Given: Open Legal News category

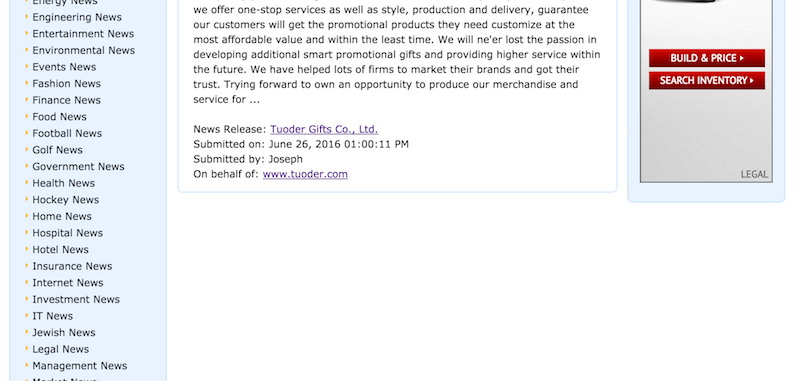Looking at the screenshot, I should (x=60, y=349).
